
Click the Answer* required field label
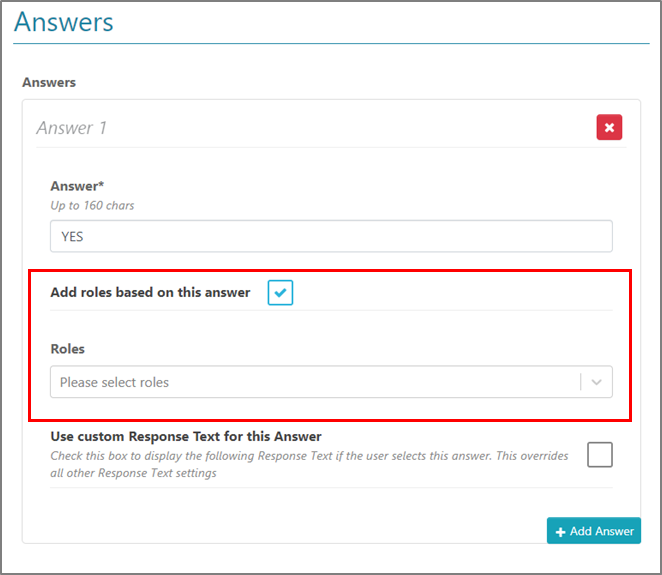77,186
